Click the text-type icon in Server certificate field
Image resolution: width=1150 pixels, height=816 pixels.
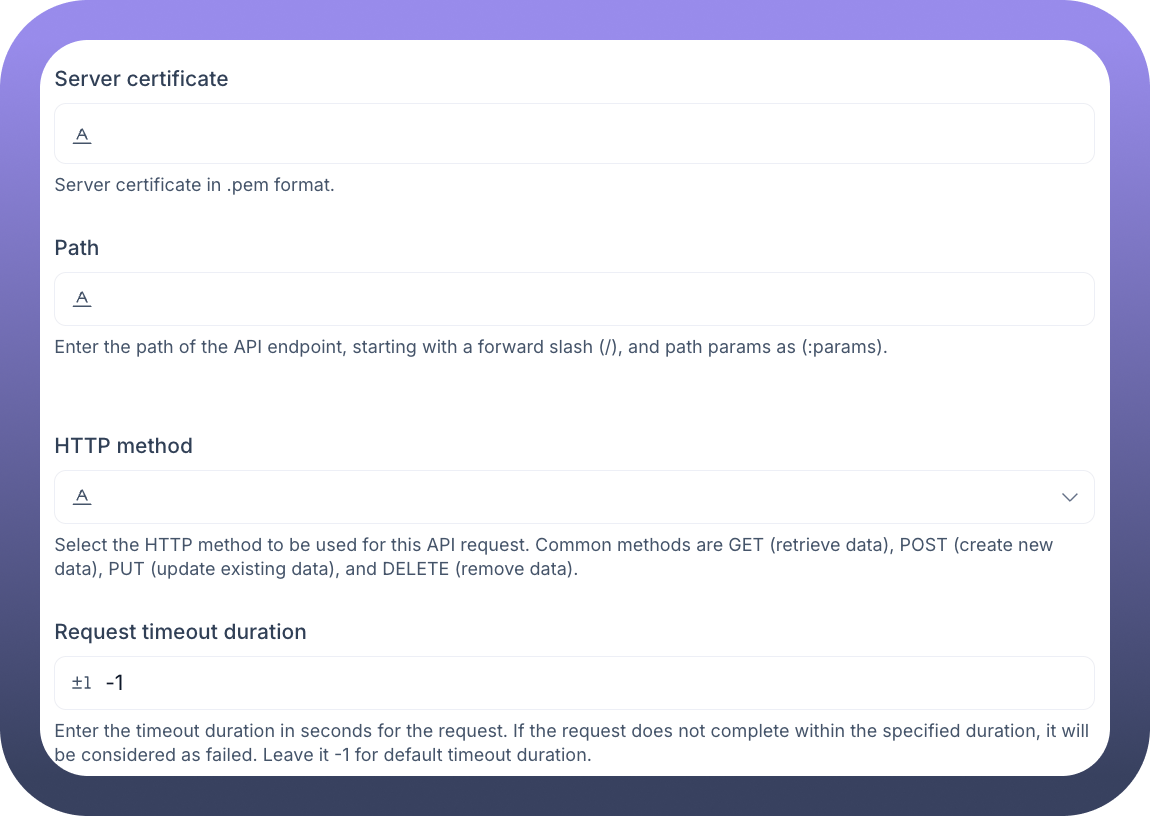click(x=82, y=135)
